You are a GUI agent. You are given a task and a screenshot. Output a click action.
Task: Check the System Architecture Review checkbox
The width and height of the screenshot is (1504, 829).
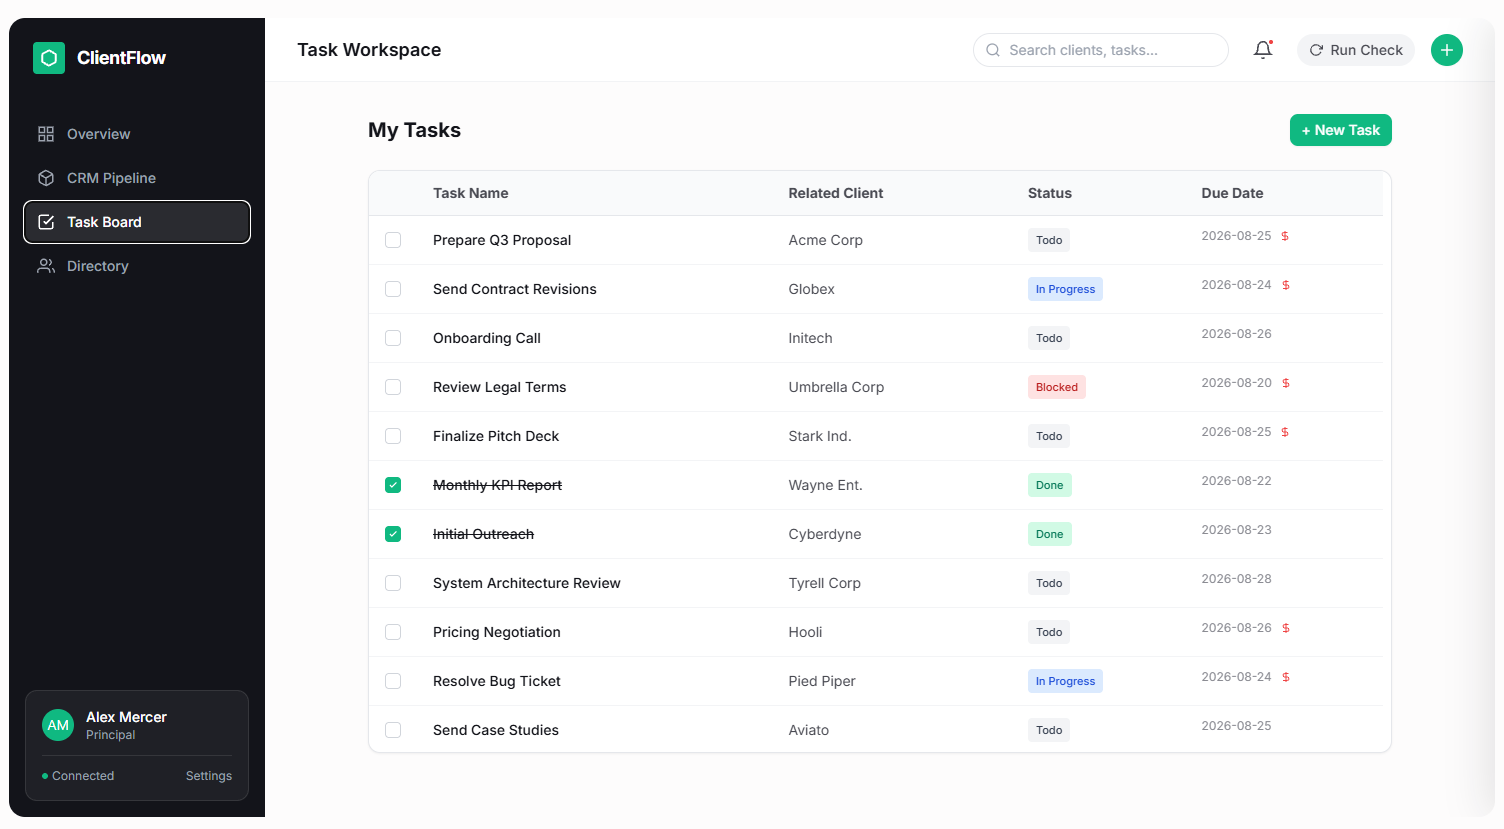(x=393, y=583)
